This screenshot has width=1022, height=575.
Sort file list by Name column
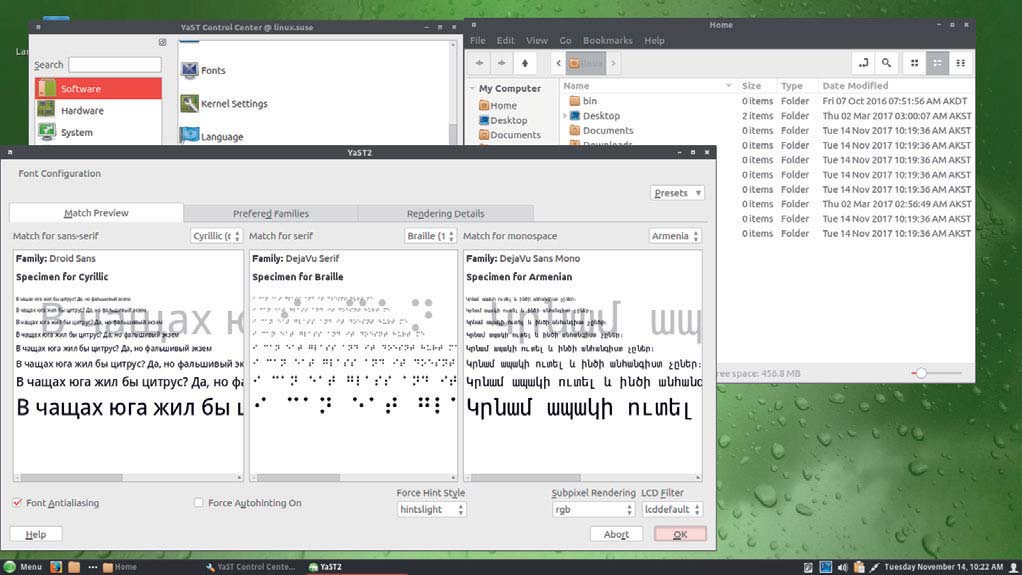click(648, 85)
